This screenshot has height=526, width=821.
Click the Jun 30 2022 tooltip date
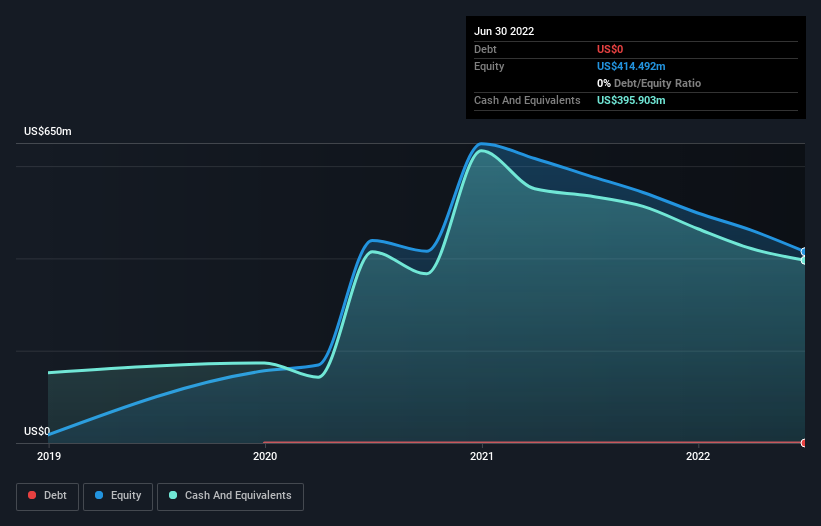tap(504, 31)
